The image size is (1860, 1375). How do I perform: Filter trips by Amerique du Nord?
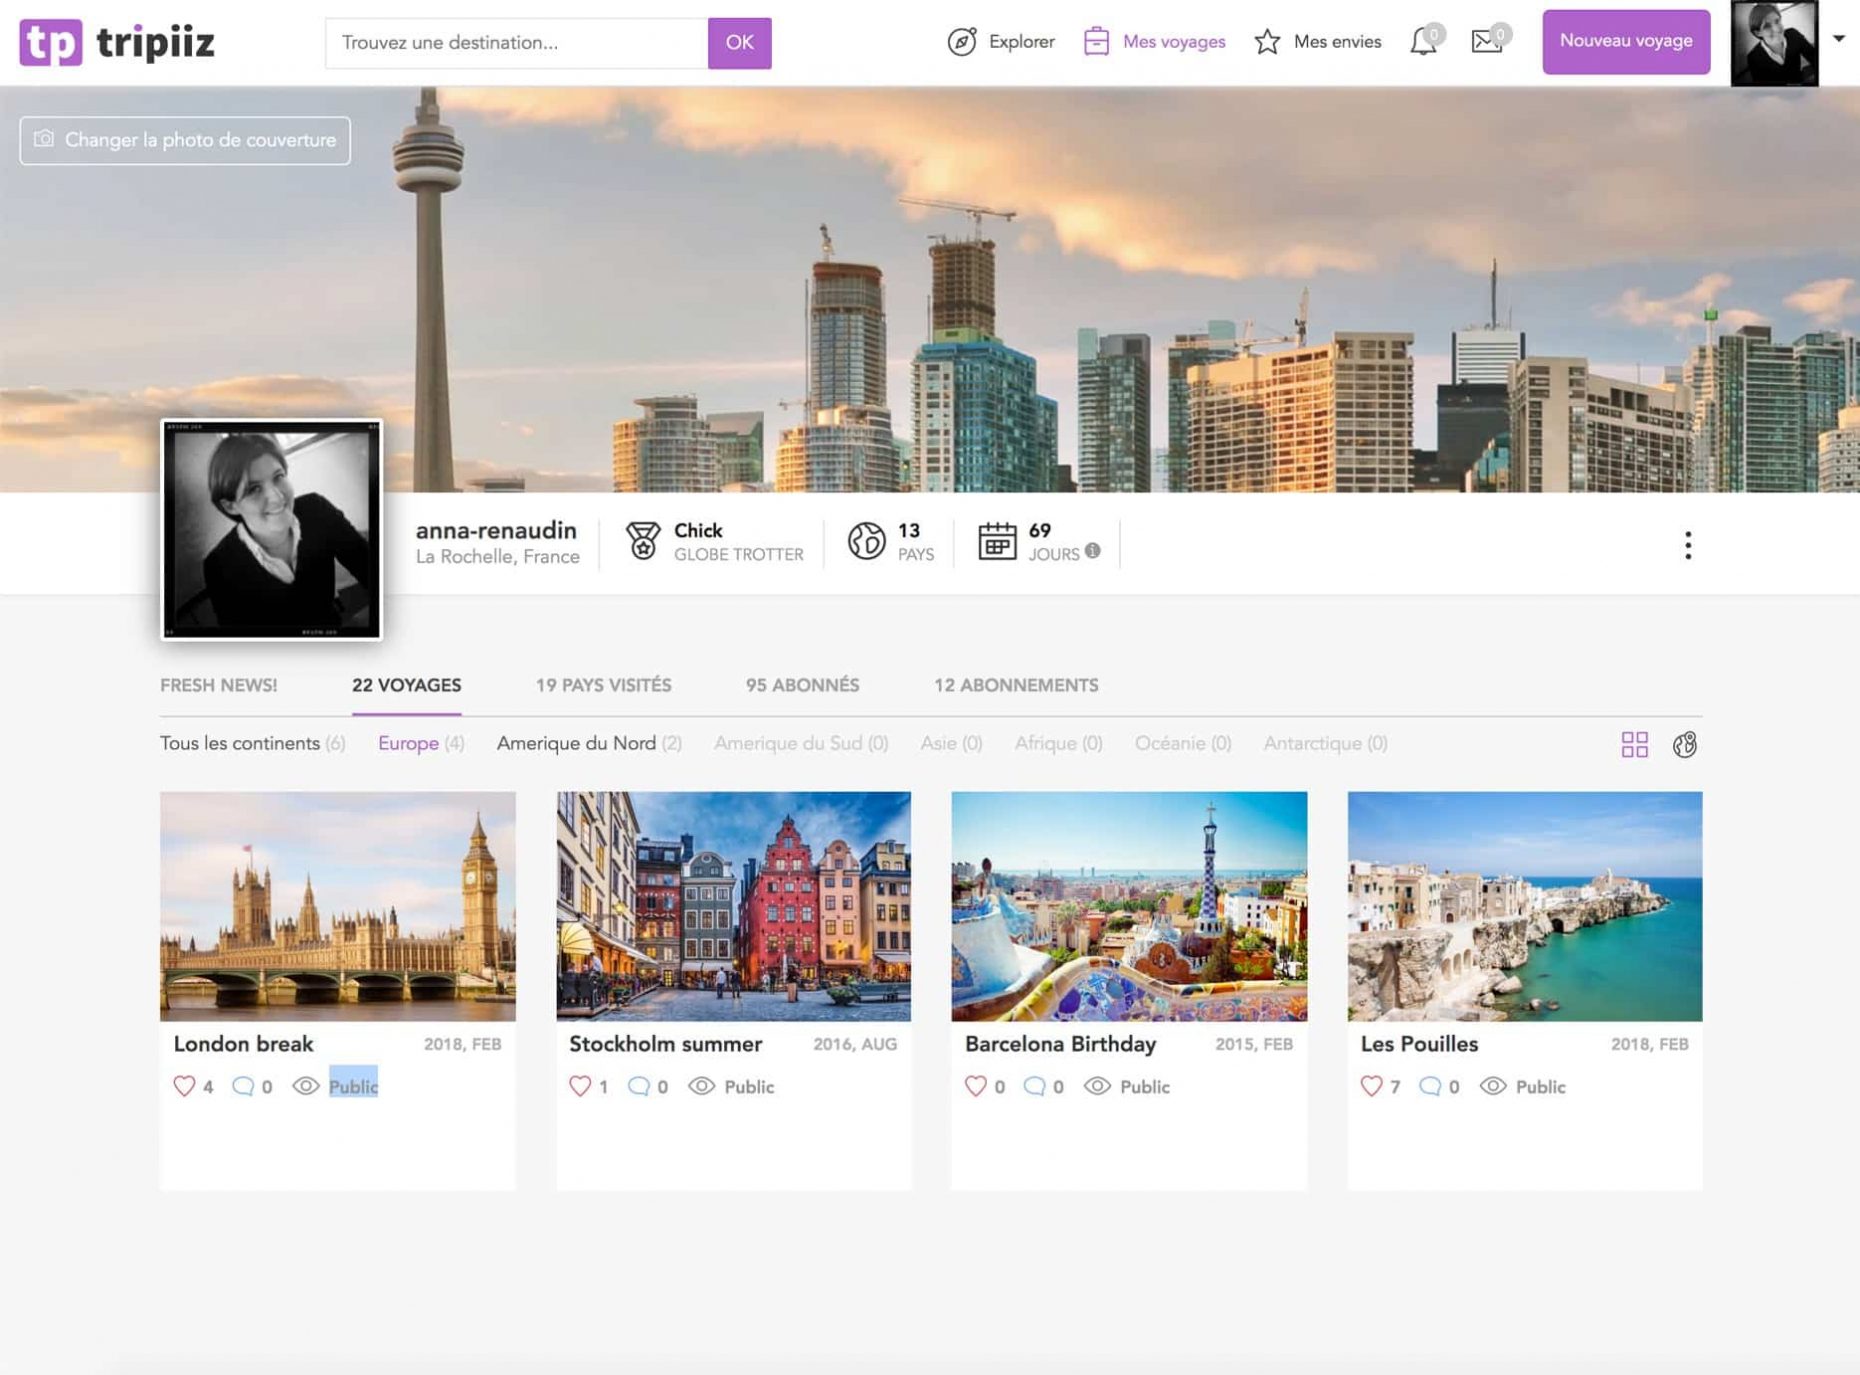click(589, 743)
